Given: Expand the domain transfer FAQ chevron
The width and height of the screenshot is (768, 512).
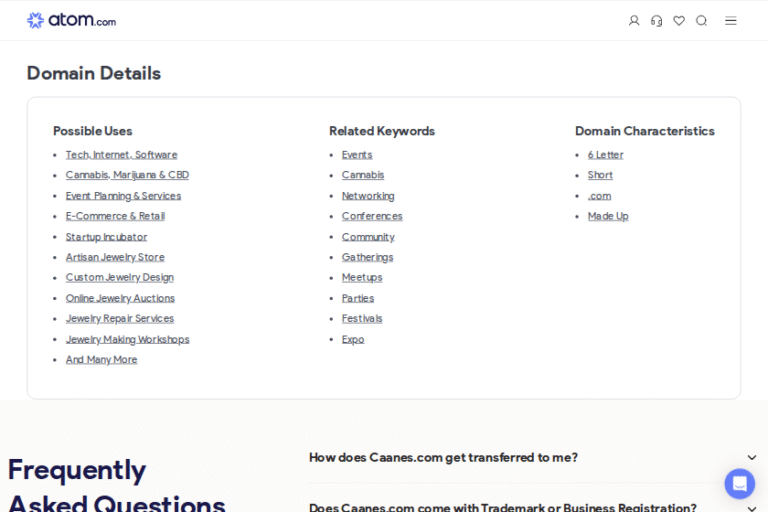Looking at the screenshot, I should 751,458.
